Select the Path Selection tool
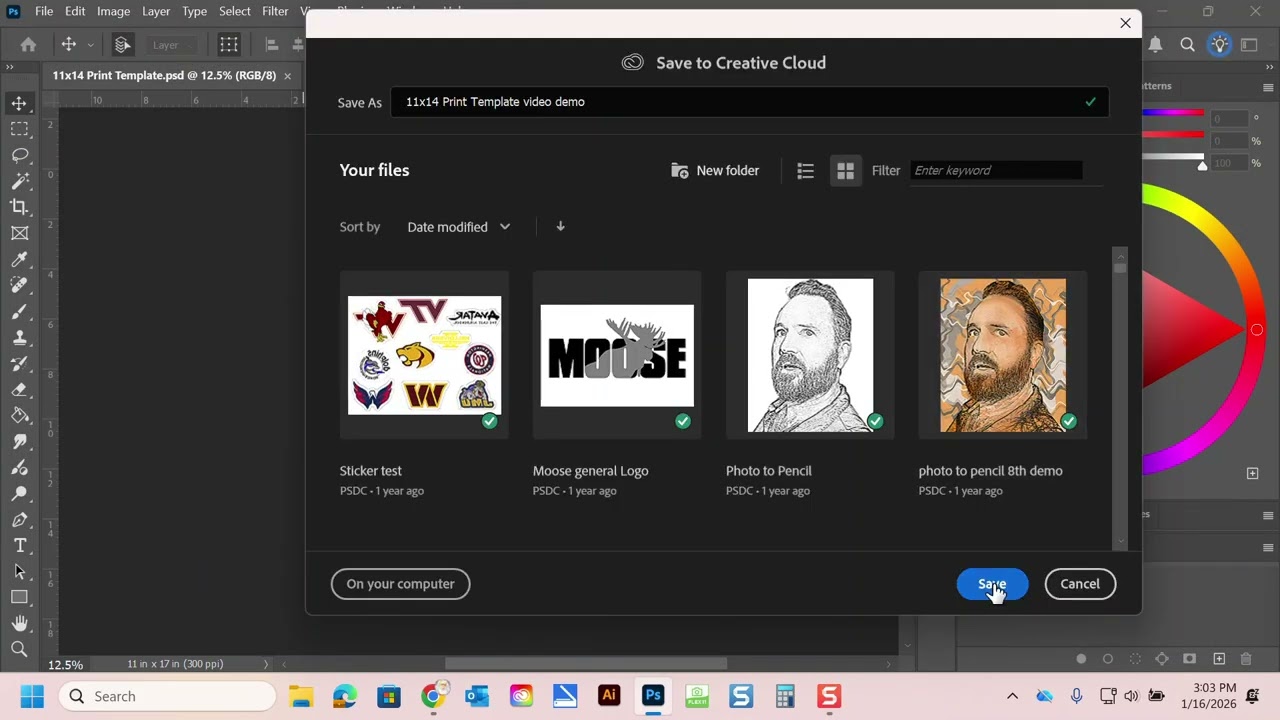1280x720 pixels. 19,571
